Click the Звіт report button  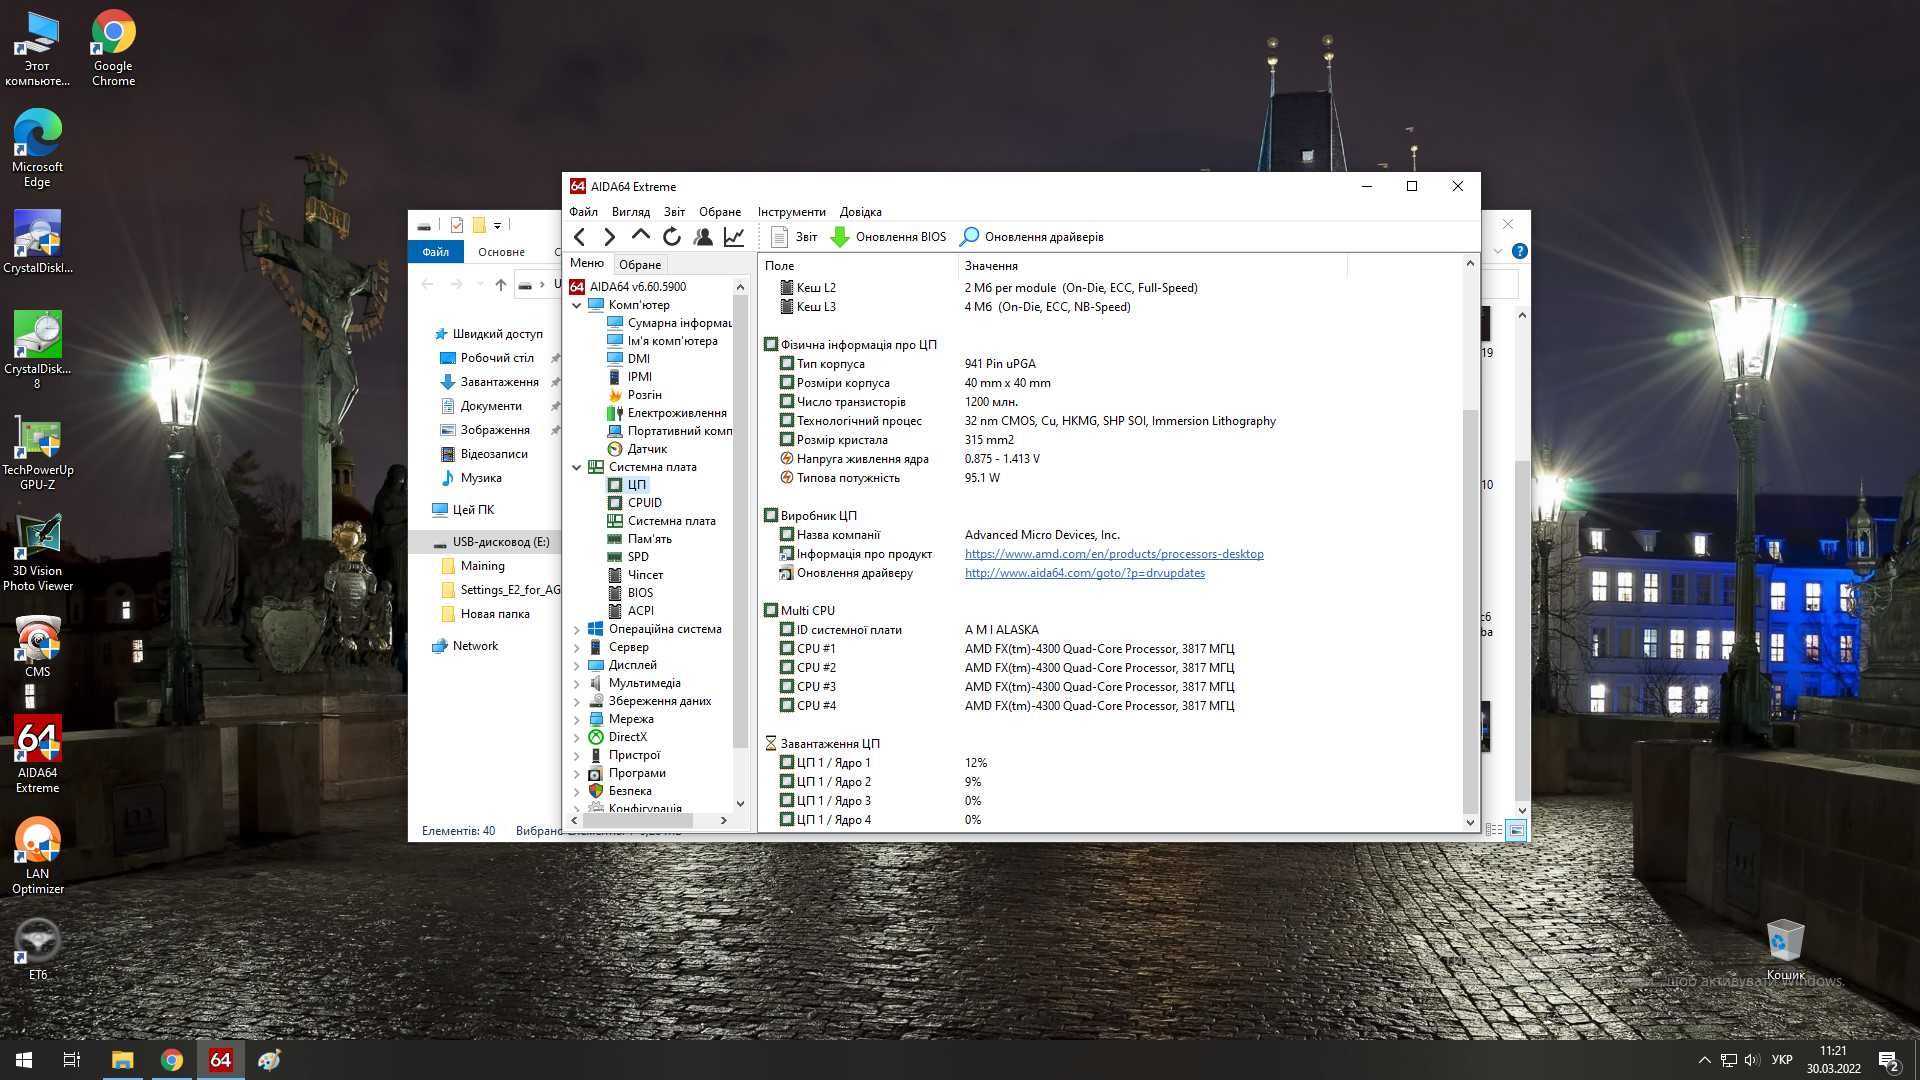[794, 237]
